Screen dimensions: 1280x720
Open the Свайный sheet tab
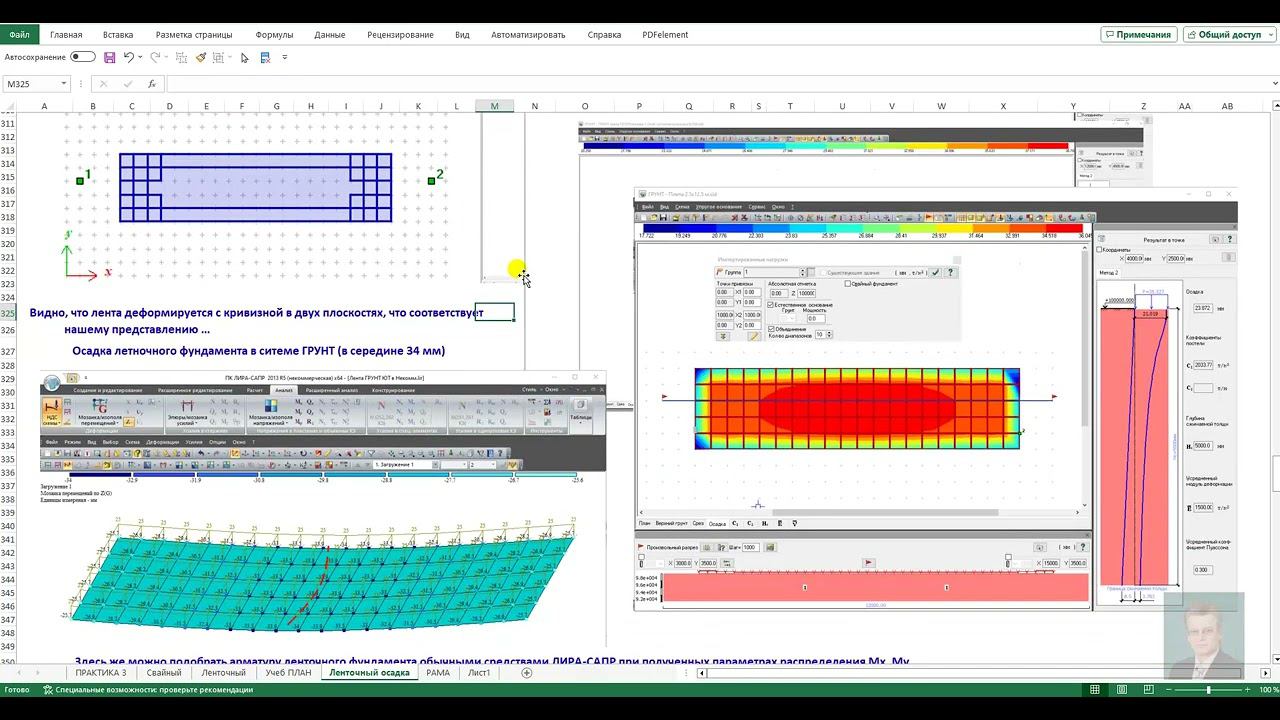[164, 673]
